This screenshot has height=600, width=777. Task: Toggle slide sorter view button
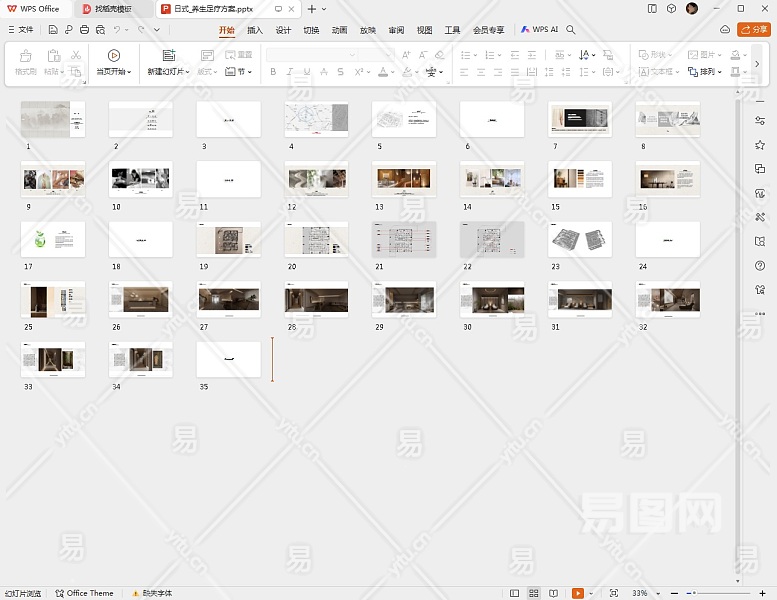(534, 593)
